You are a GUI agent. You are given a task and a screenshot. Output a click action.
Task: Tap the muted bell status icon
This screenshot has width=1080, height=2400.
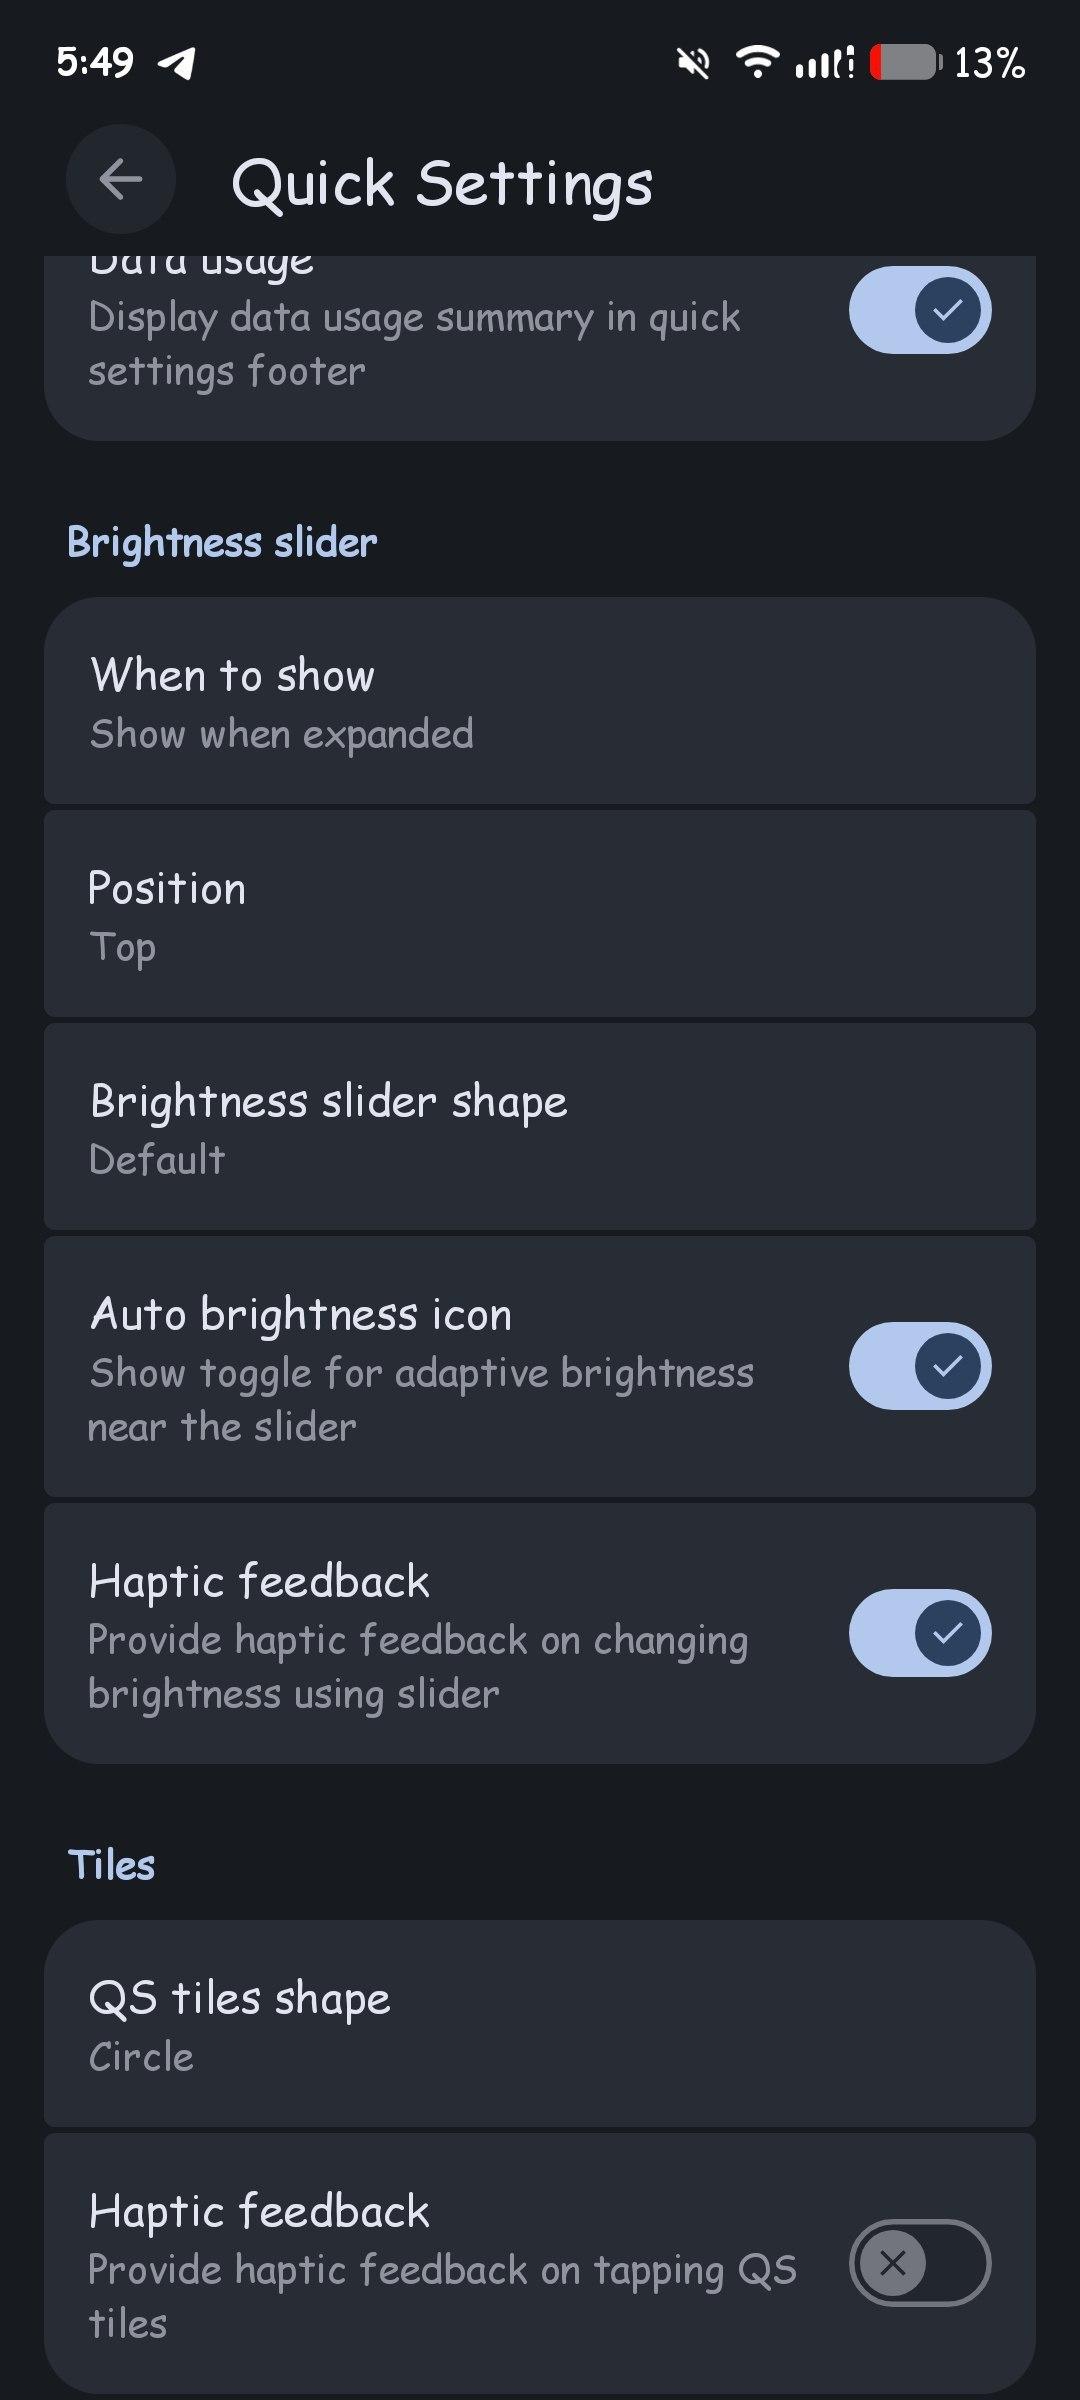(693, 63)
